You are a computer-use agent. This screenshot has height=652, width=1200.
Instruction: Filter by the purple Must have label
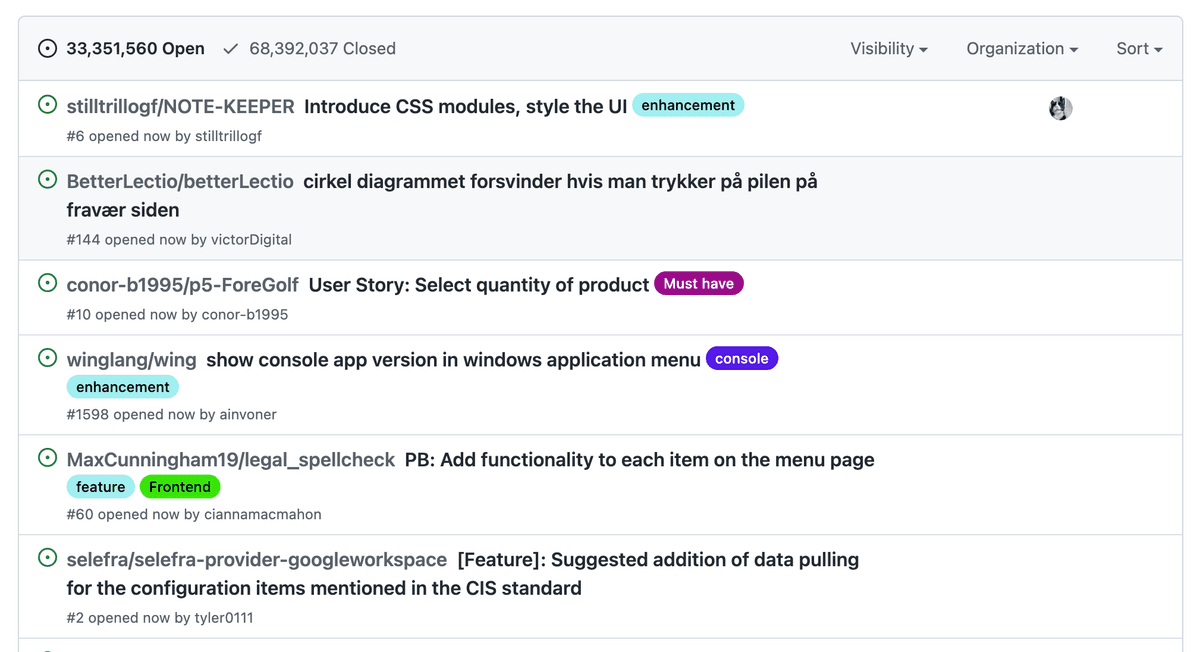[699, 283]
